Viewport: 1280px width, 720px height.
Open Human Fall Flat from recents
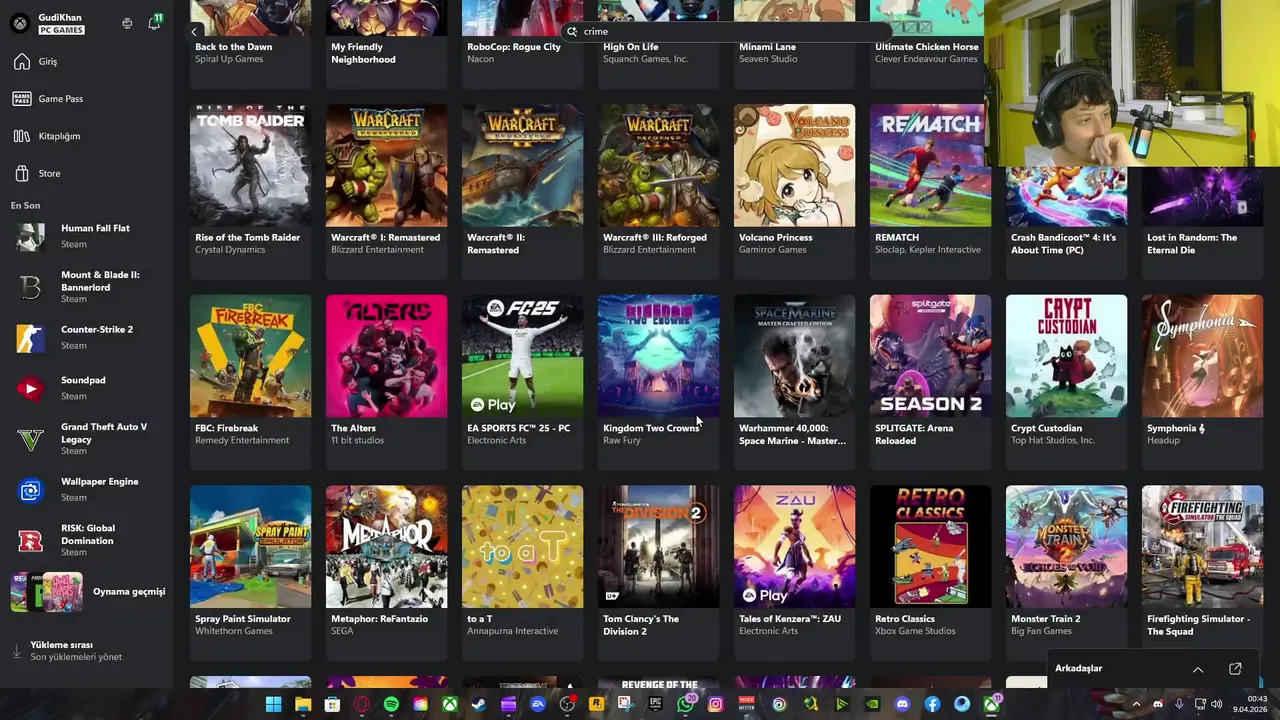(x=86, y=236)
